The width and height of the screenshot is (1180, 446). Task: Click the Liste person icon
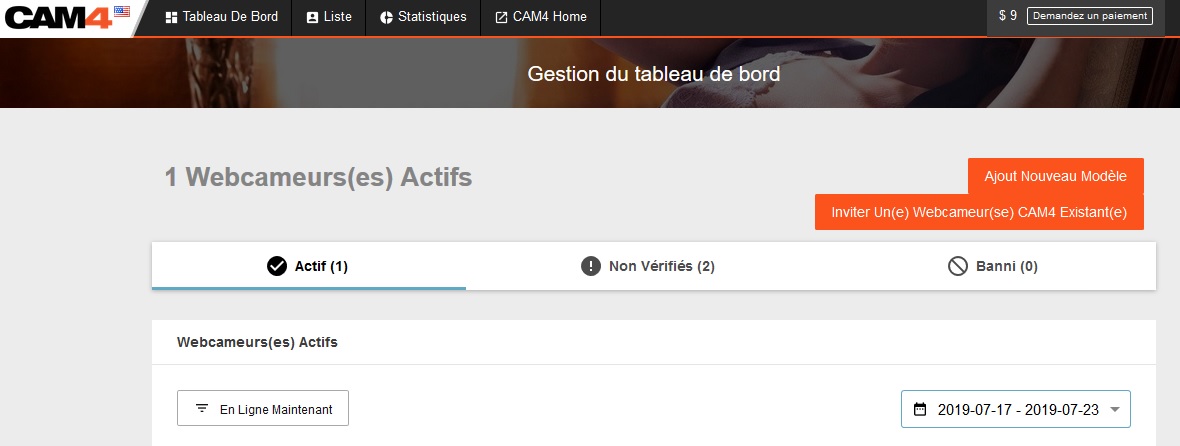coord(312,17)
